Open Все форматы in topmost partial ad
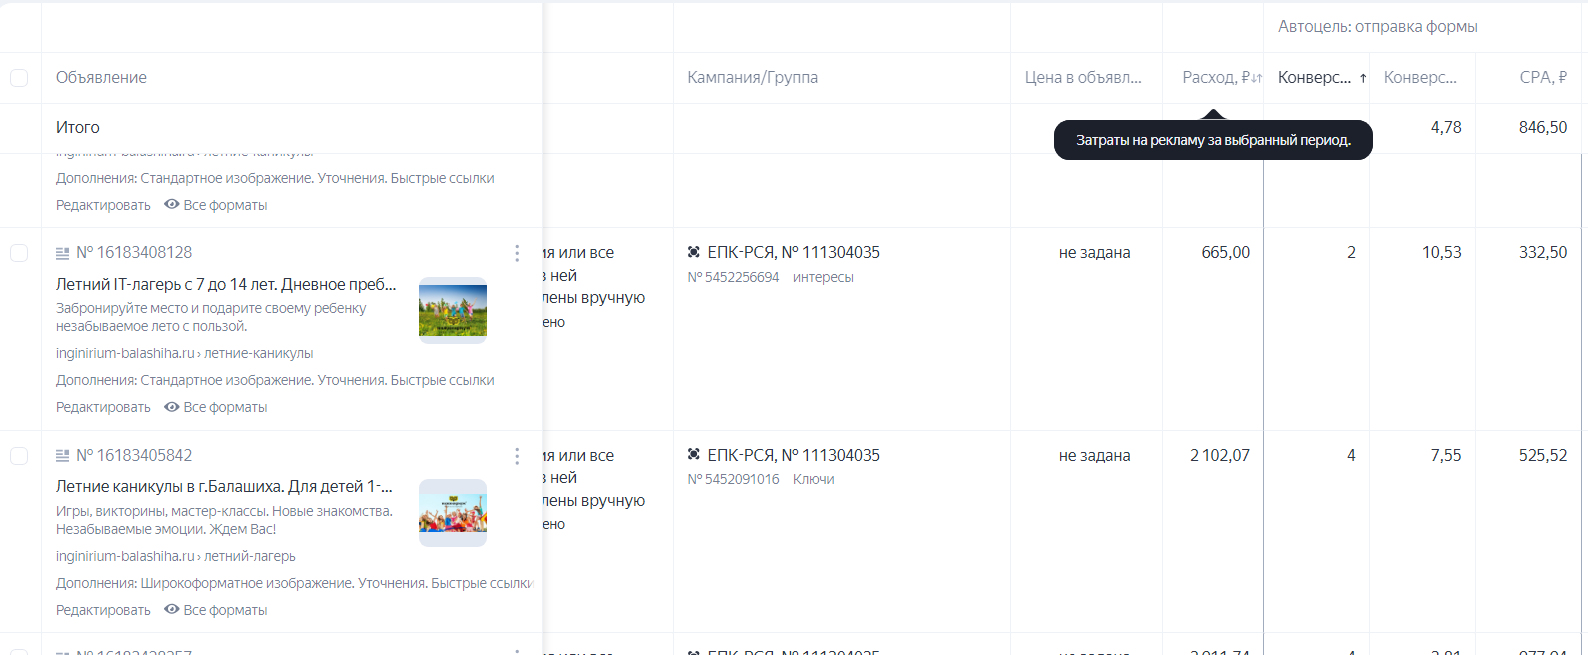Image resolution: width=1588 pixels, height=655 pixels. click(x=225, y=205)
